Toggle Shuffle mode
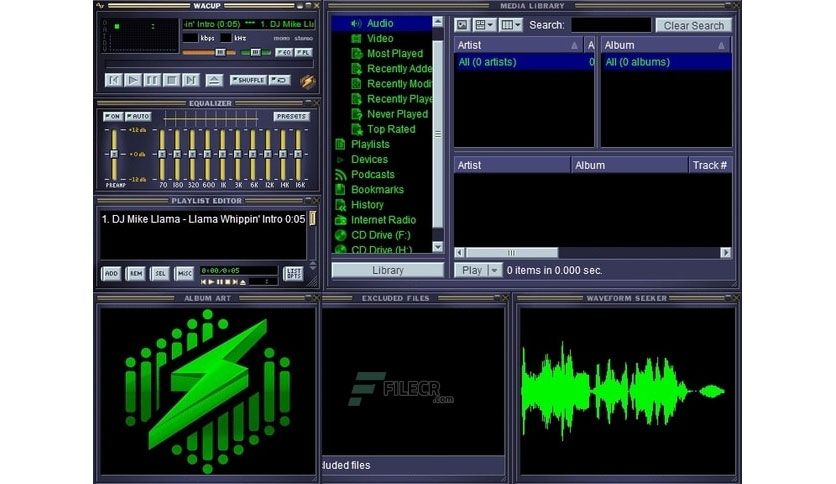Viewport: 836px width, 484px height. (248, 80)
